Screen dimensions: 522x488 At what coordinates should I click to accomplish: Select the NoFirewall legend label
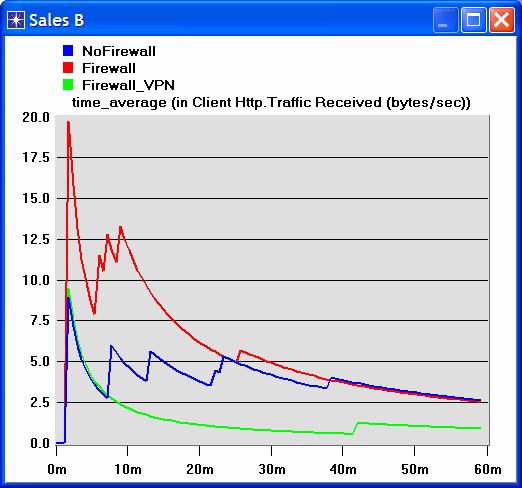click(119, 51)
